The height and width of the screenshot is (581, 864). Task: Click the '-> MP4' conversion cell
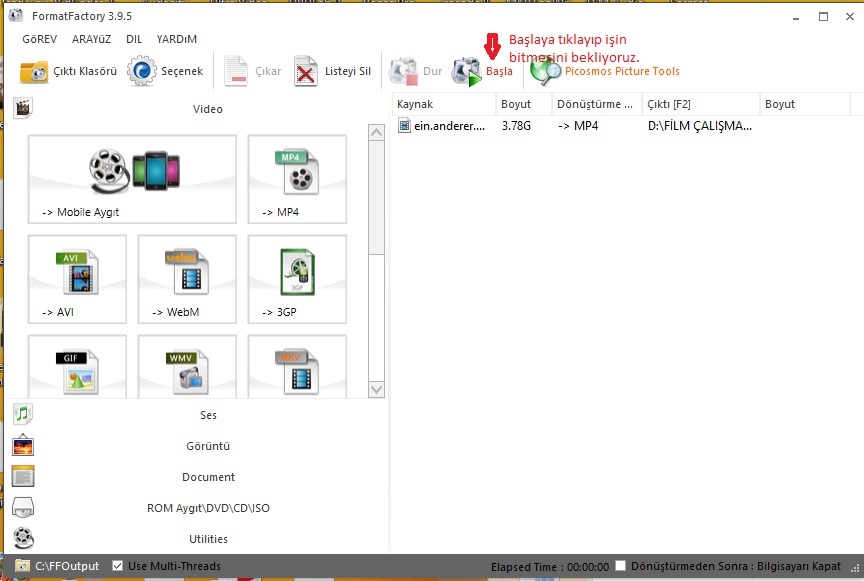click(x=577, y=126)
